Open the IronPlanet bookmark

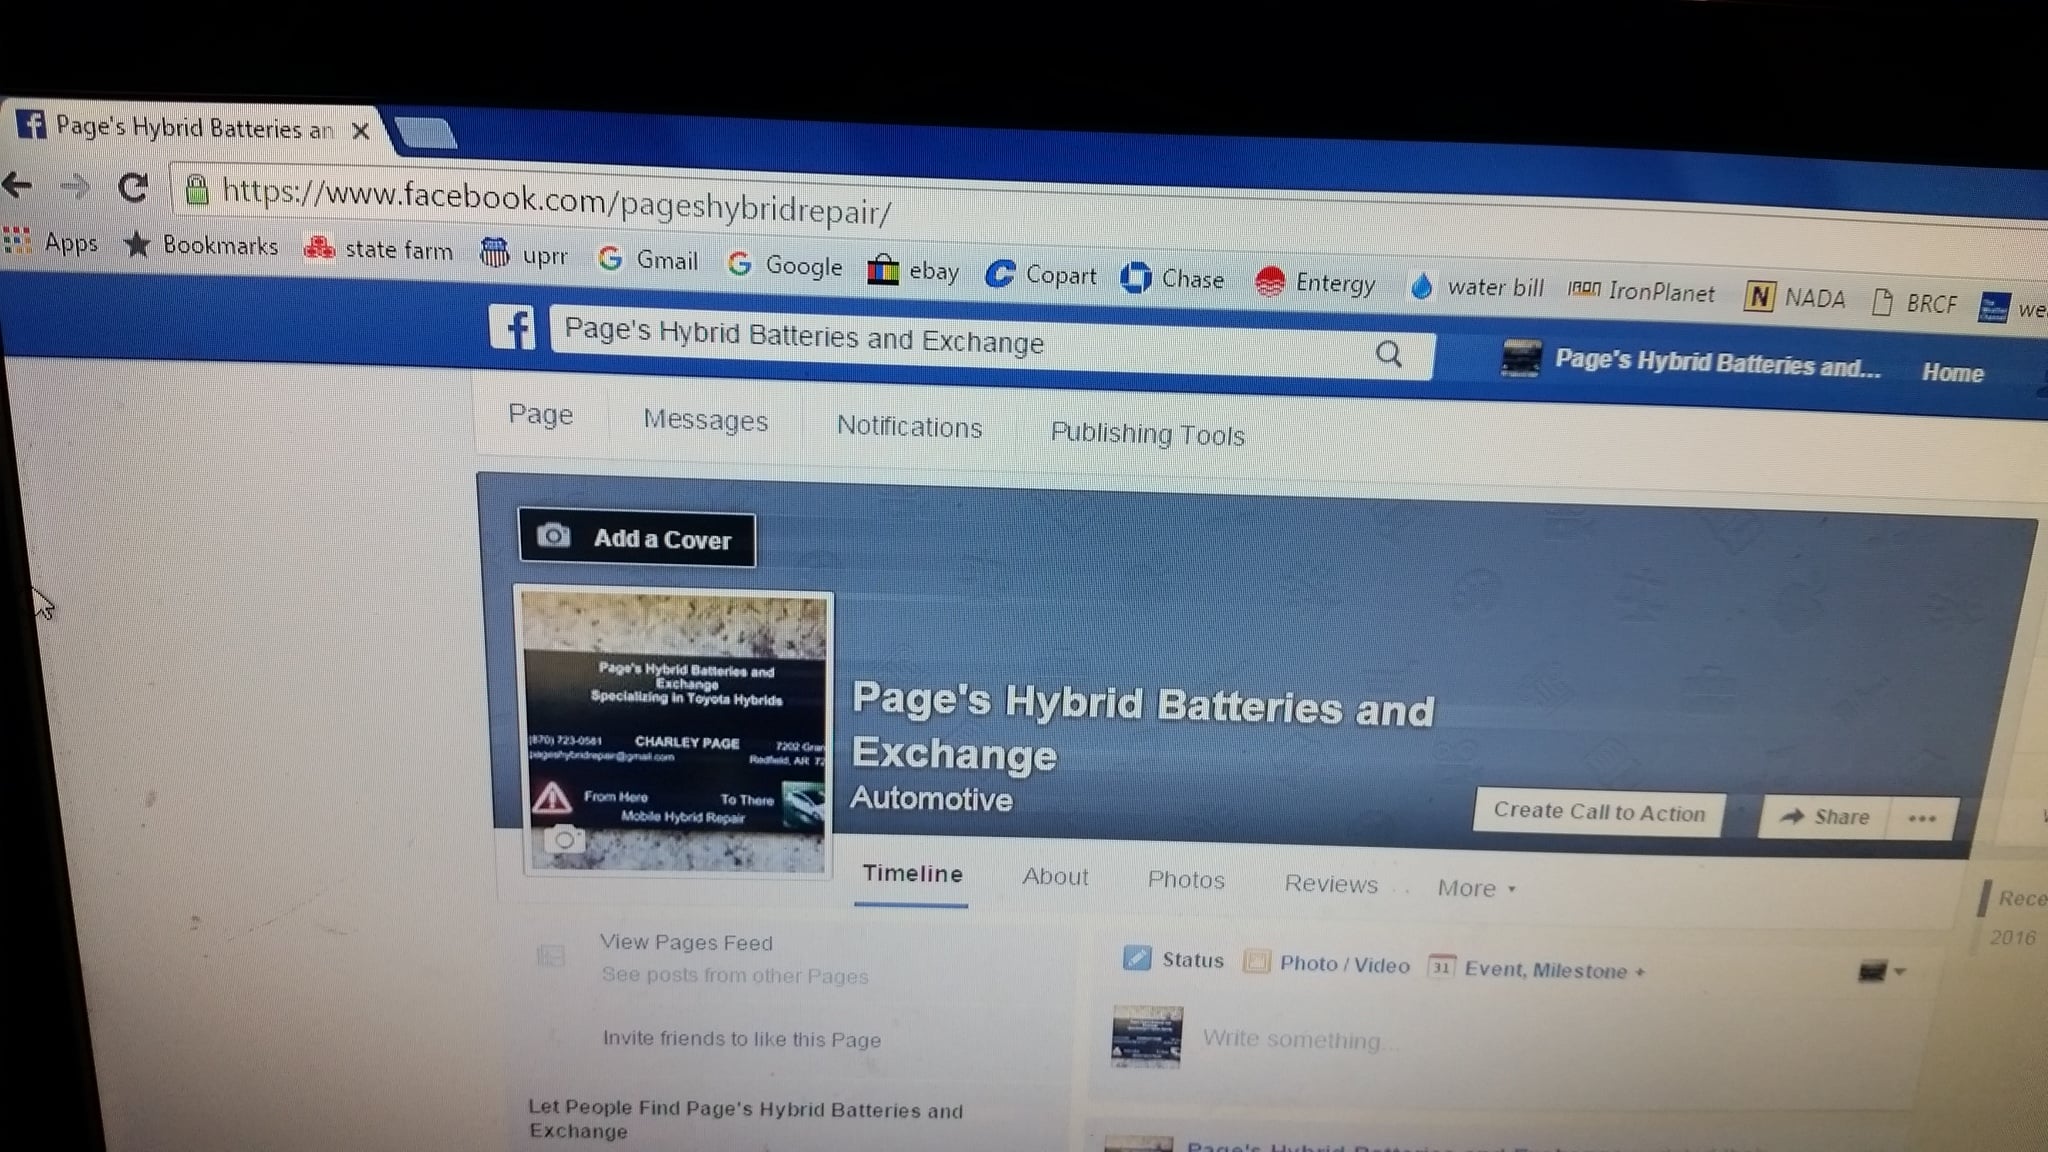tap(1641, 292)
